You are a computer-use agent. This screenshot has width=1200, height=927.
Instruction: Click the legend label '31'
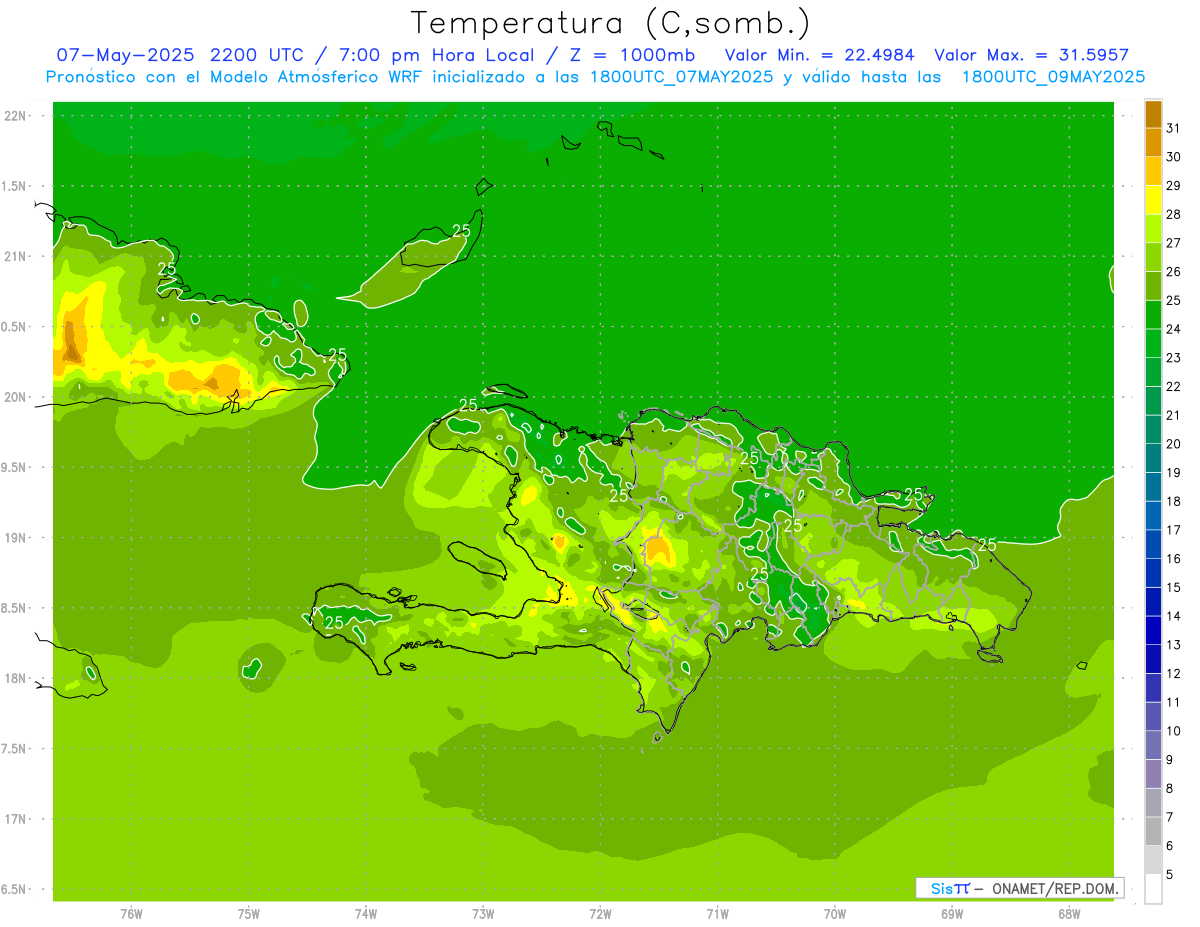(x=1173, y=128)
